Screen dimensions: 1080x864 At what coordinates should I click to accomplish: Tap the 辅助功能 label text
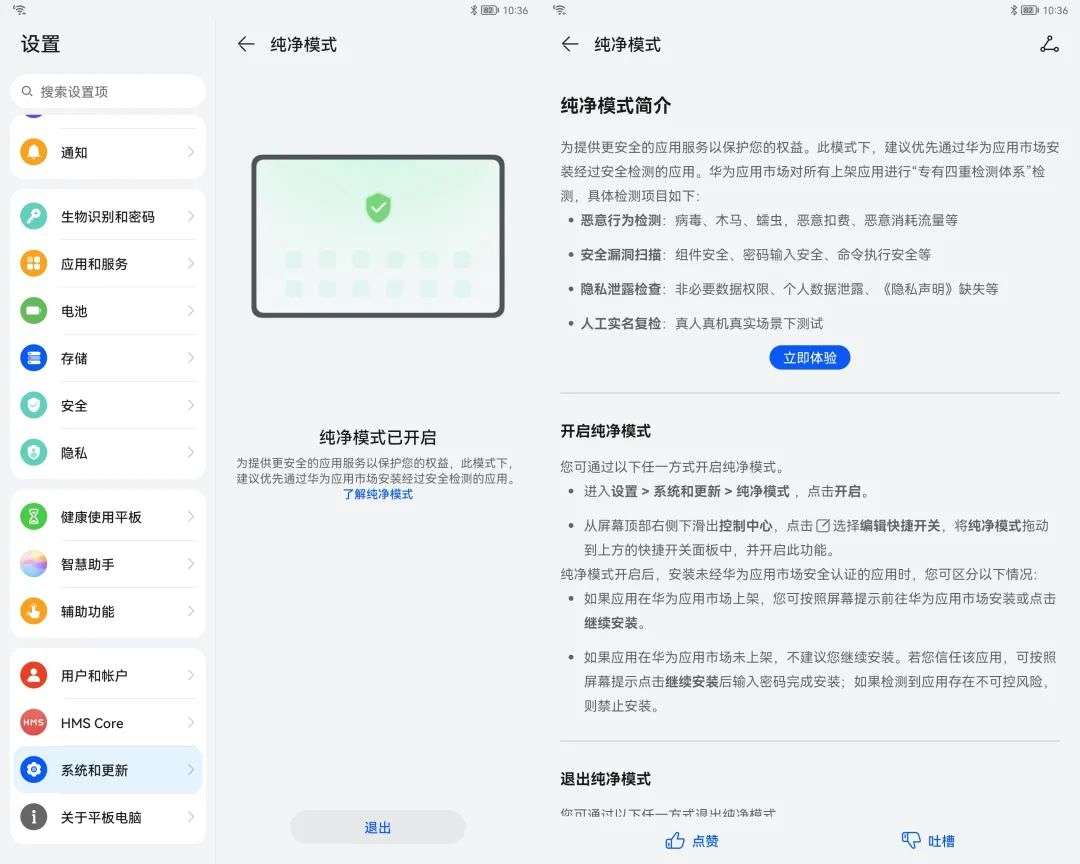(87, 612)
